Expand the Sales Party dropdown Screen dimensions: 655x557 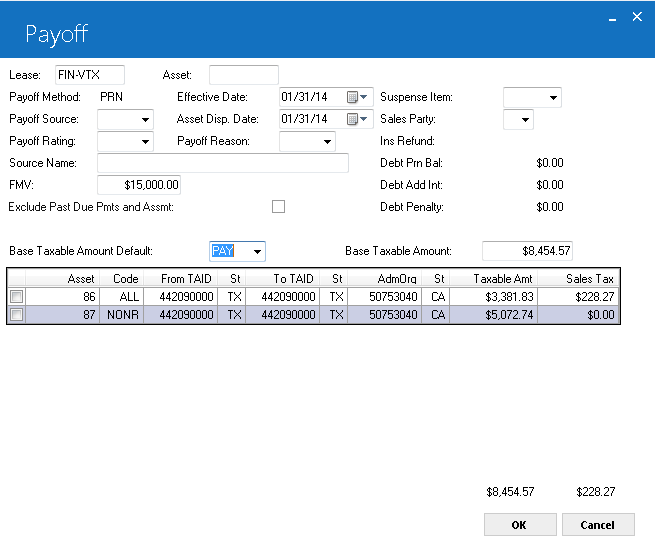pos(525,120)
